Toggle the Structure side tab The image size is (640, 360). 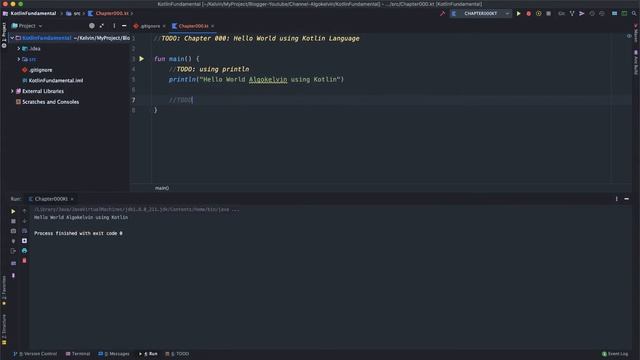[4, 329]
